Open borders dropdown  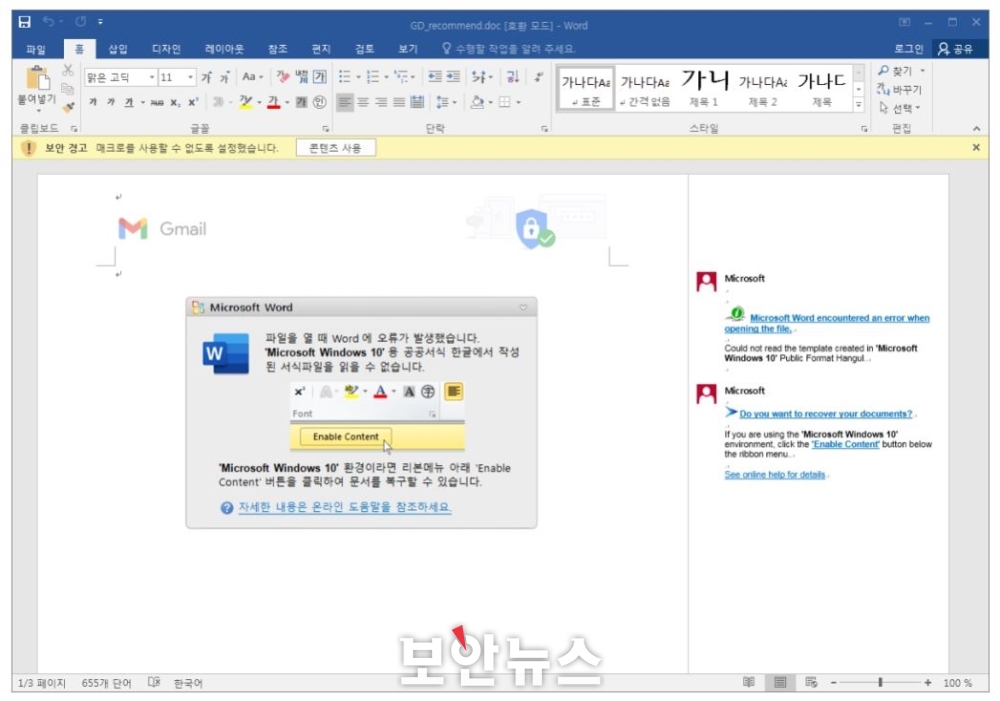[517, 102]
